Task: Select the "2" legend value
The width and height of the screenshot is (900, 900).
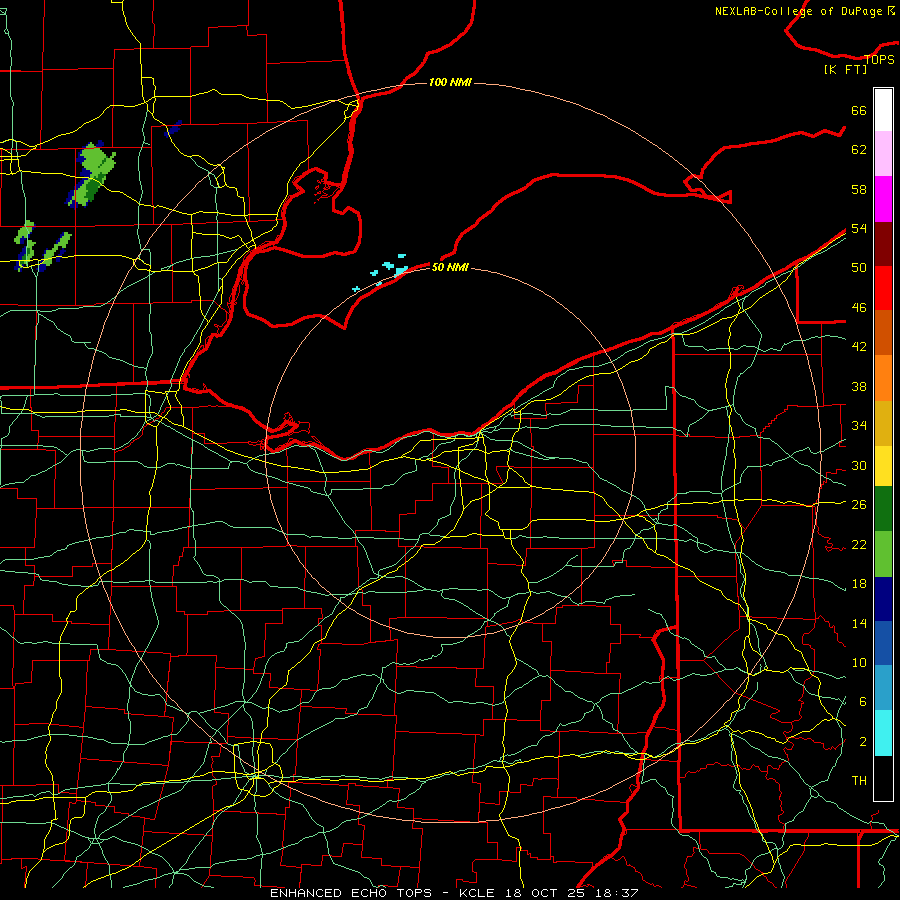Action: (x=863, y=742)
